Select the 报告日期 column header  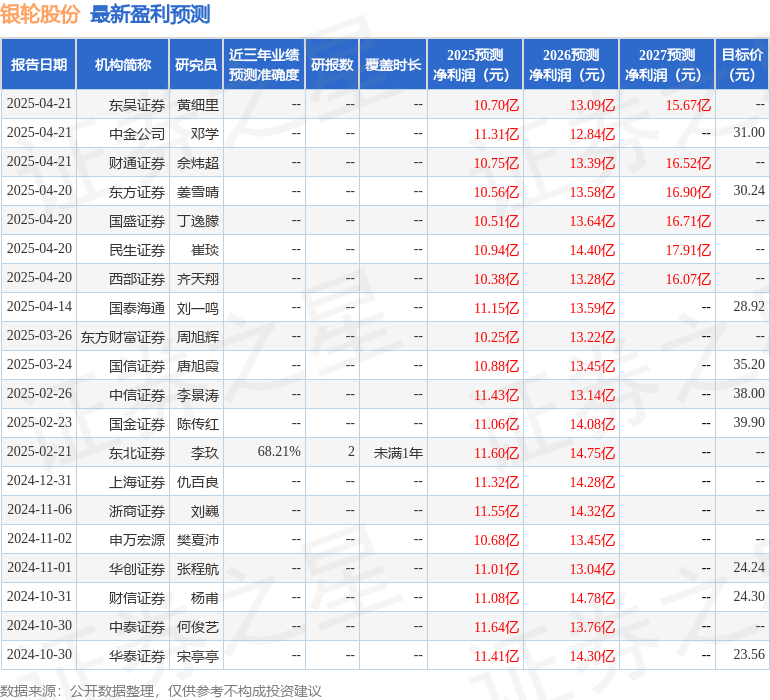39,64
